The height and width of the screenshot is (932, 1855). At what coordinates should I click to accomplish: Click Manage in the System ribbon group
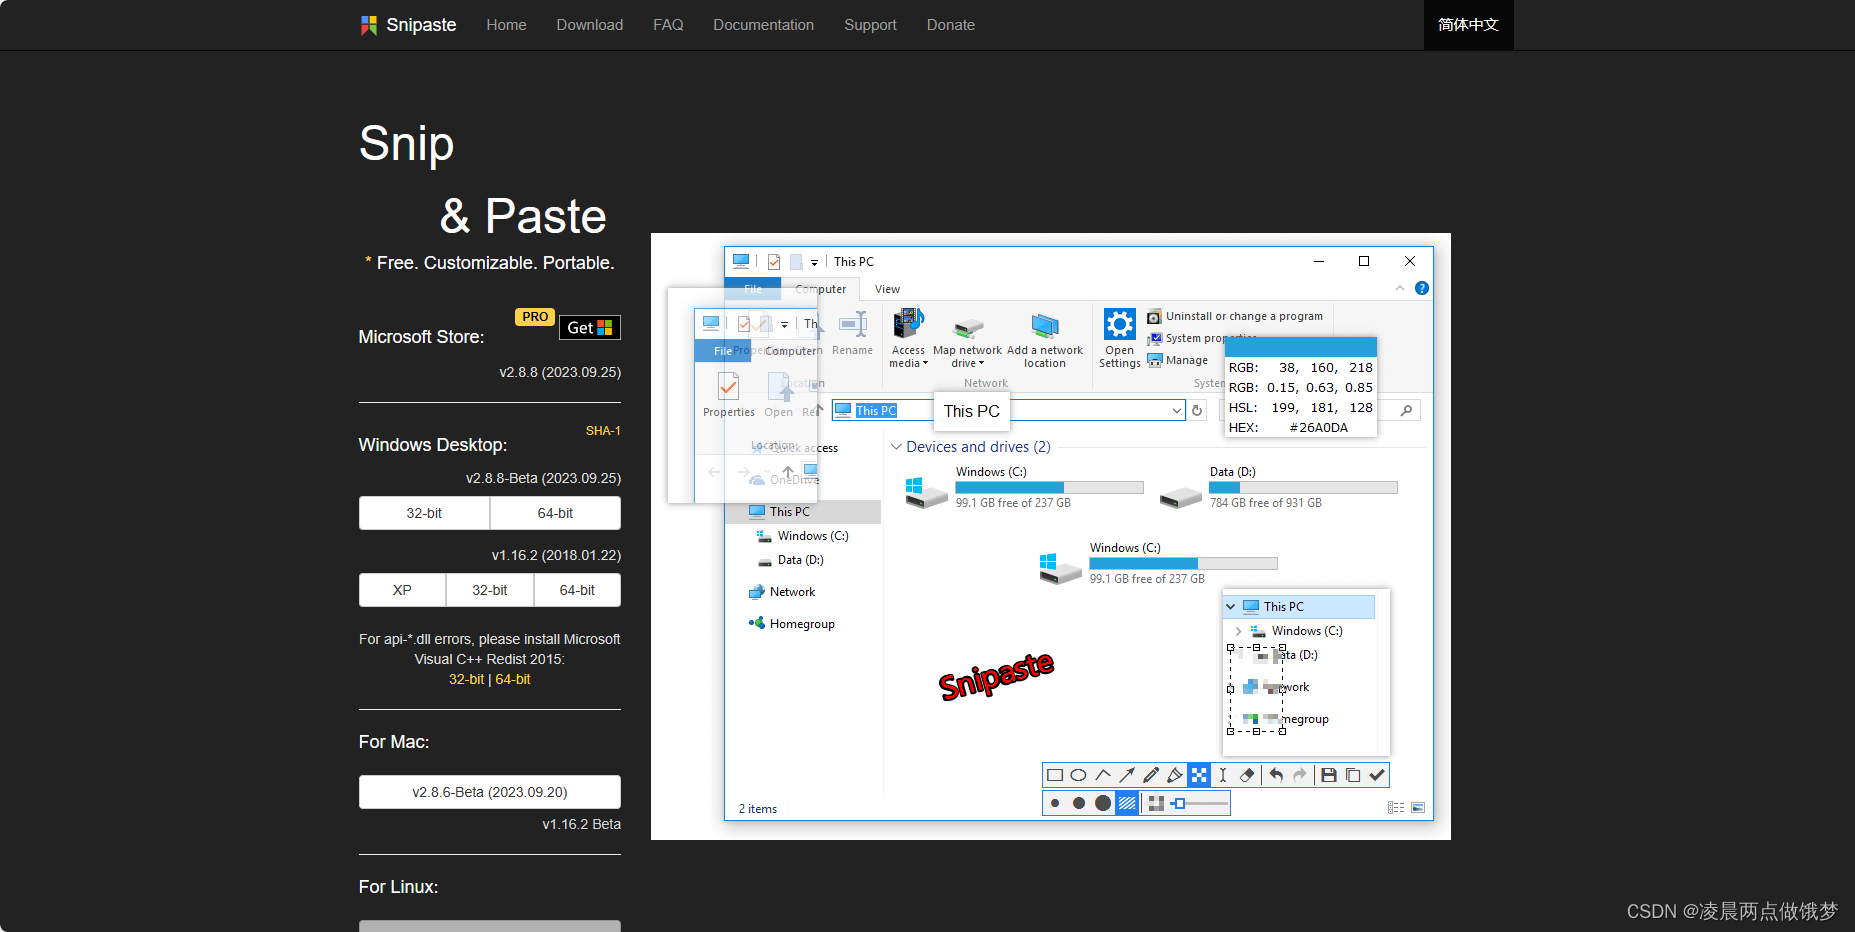1178,360
